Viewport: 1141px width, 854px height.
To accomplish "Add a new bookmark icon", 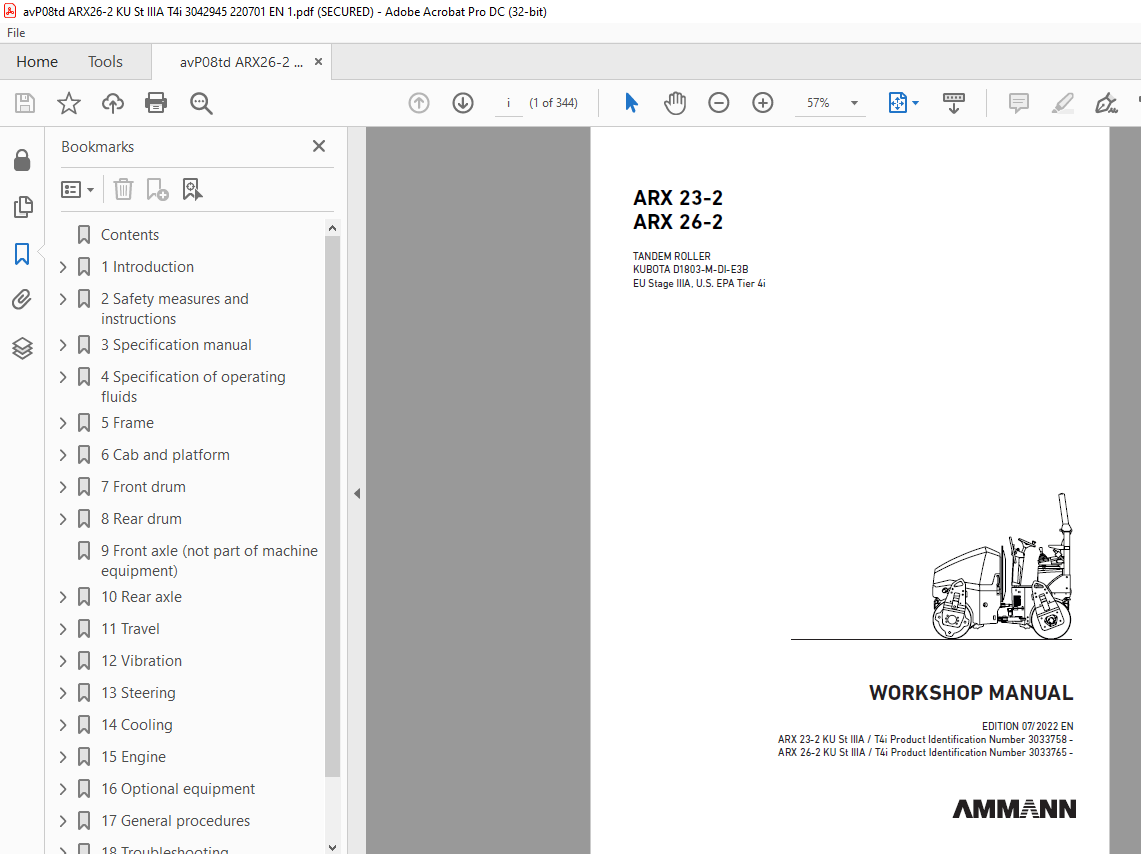I will [x=157, y=189].
